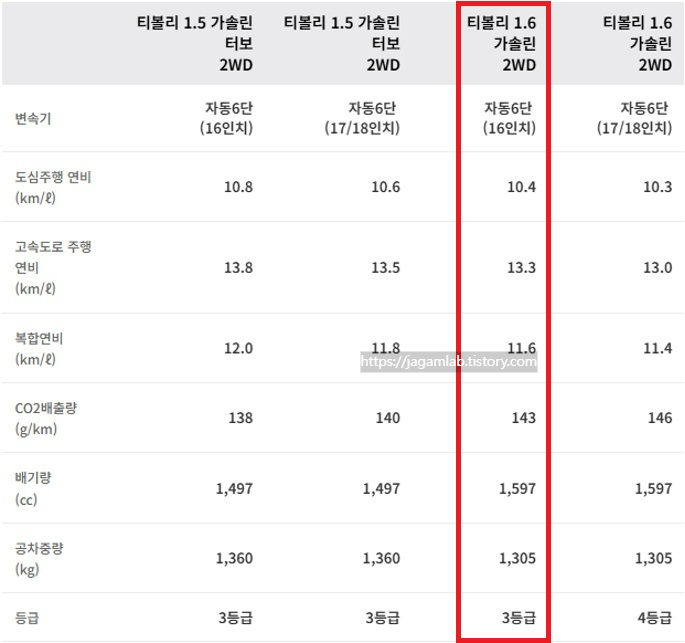Click the combined fuel economy value '11.8'

click(x=386, y=348)
